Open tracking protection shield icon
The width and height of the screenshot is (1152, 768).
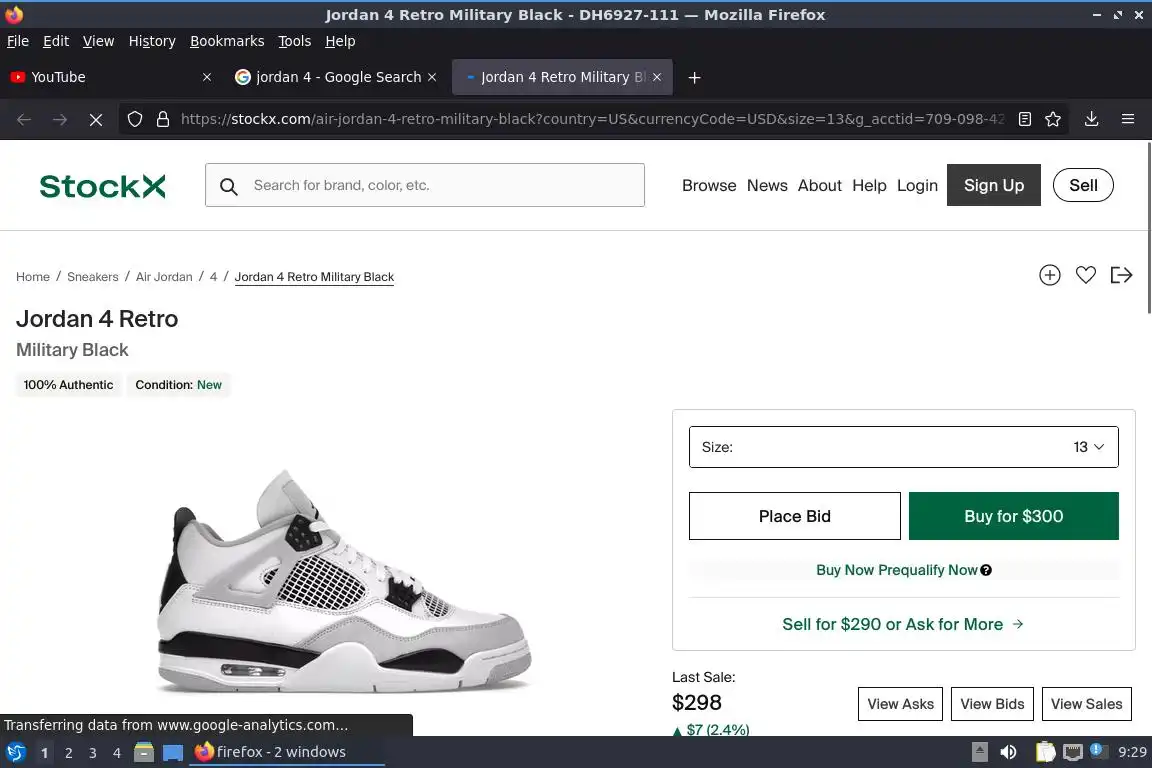tap(134, 119)
